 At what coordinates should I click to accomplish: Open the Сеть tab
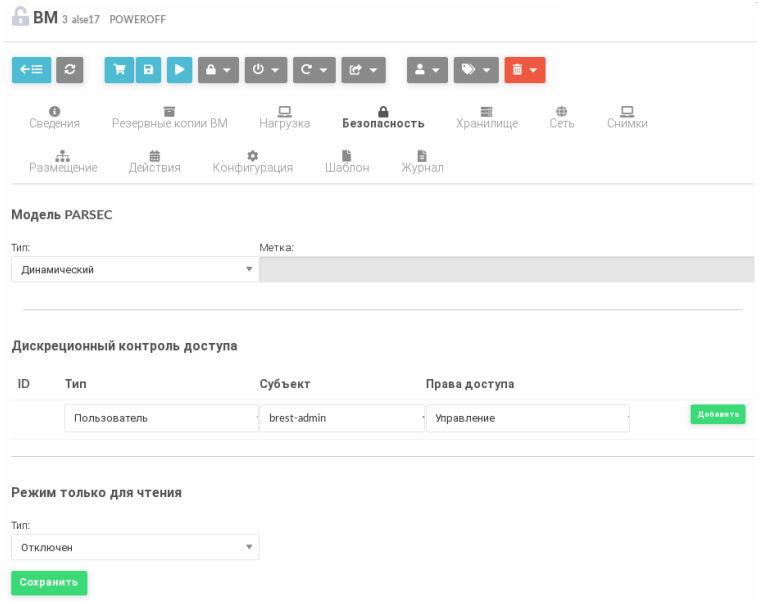tap(562, 118)
